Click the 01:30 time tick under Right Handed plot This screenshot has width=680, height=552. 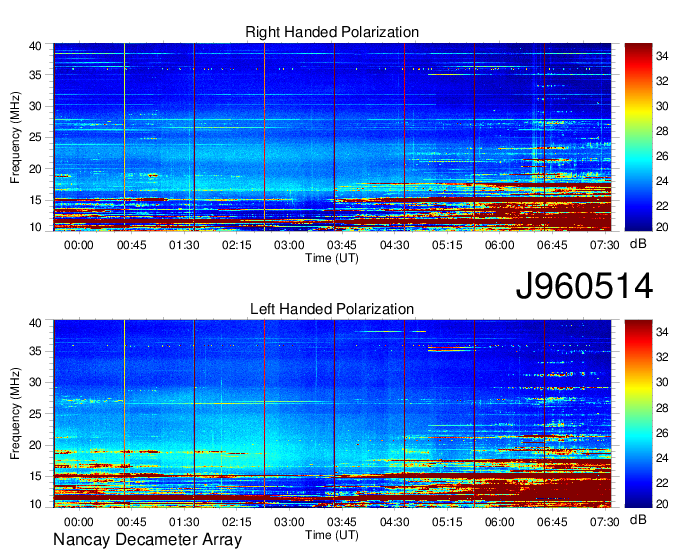tap(184, 245)
